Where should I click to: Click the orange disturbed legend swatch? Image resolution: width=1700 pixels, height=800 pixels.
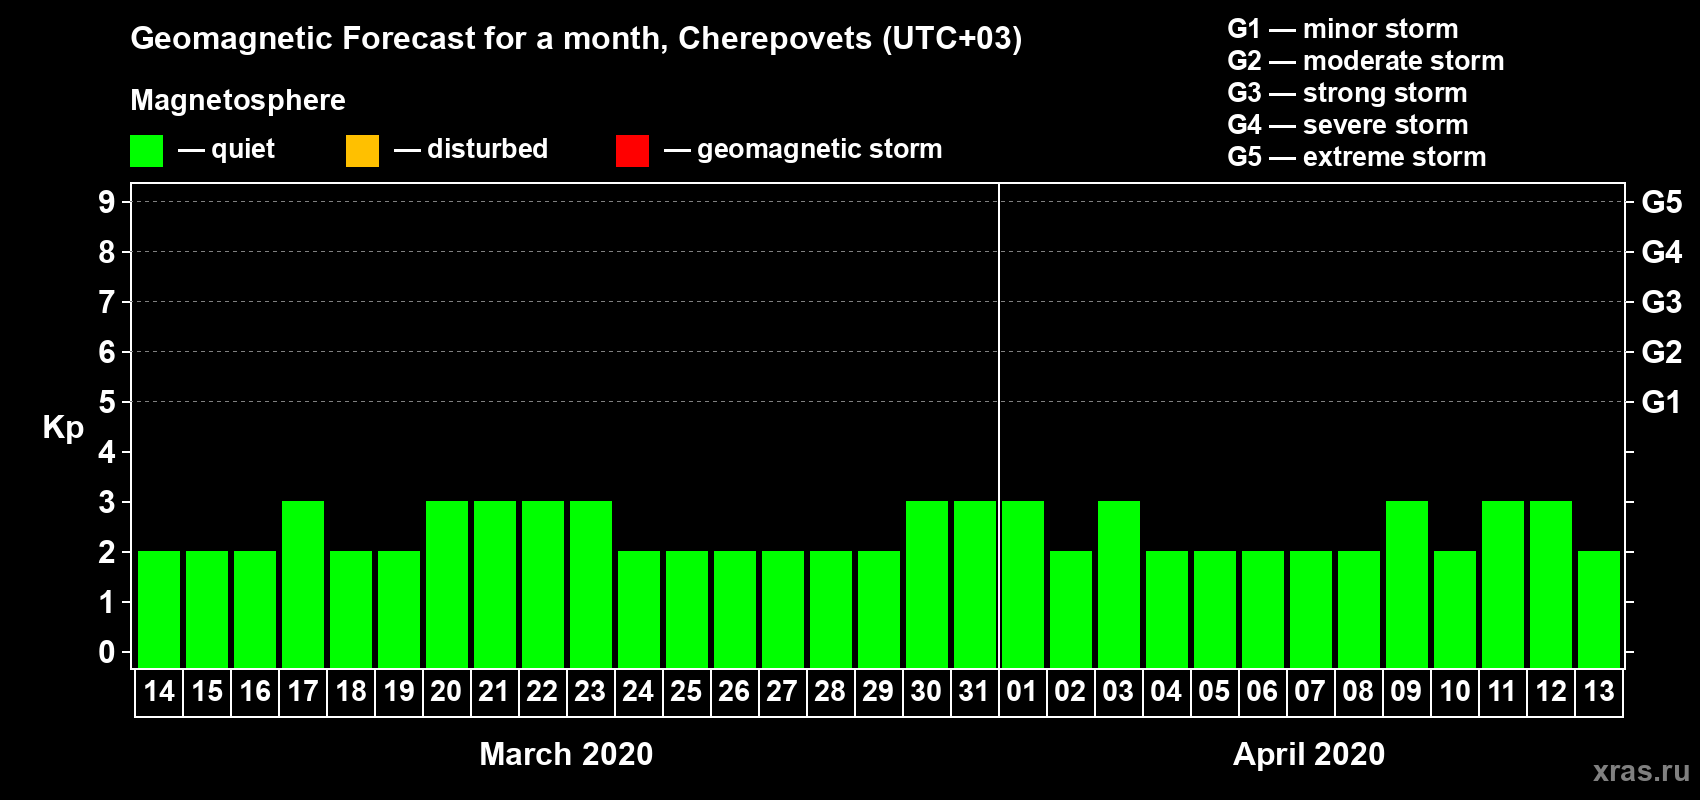[362, 151]
